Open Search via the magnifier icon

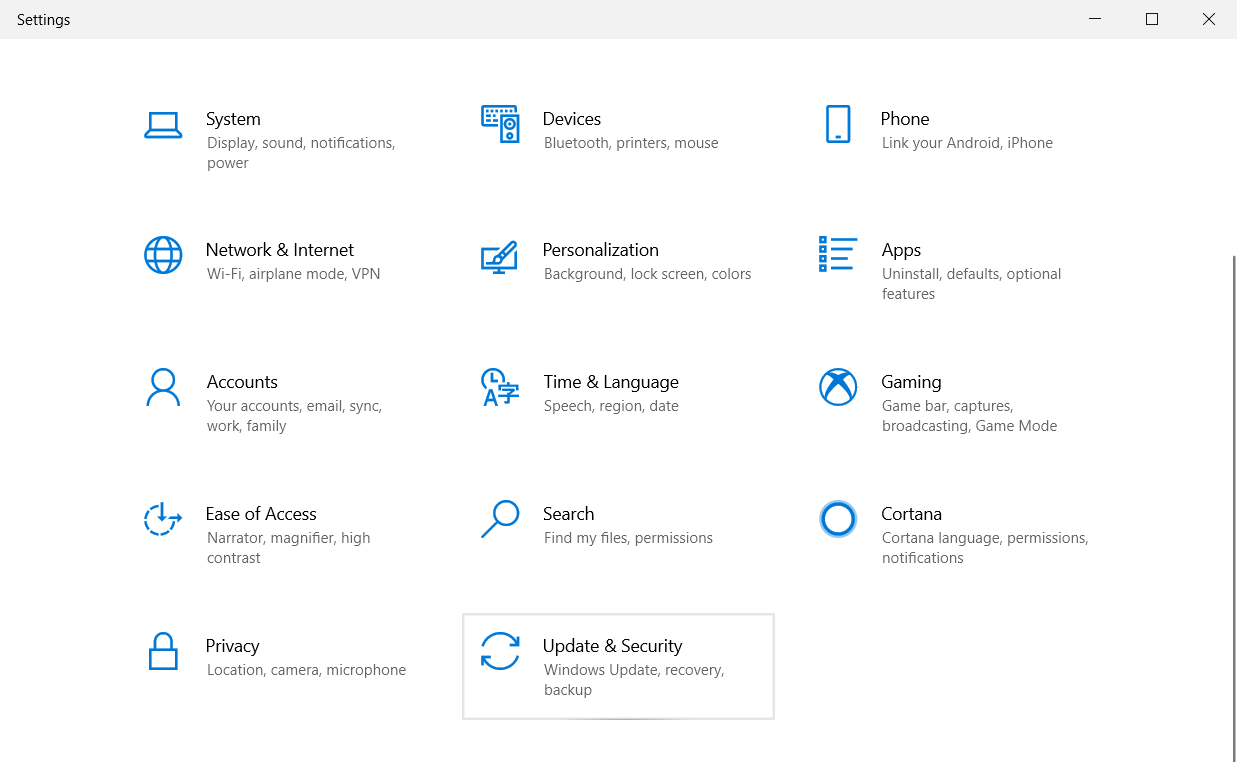(500, 520)
